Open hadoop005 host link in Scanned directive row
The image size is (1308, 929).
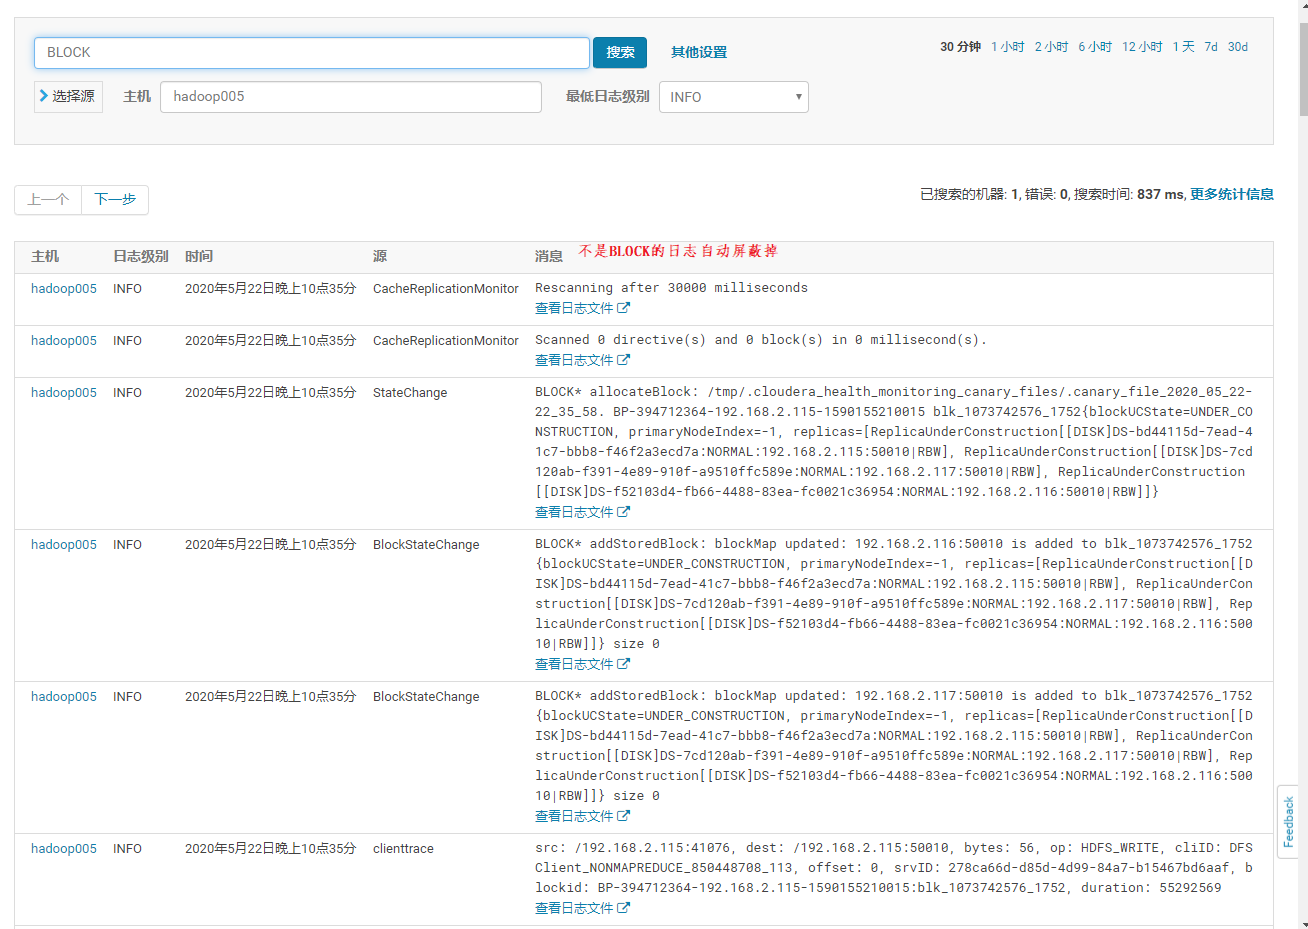click(64, 341)
